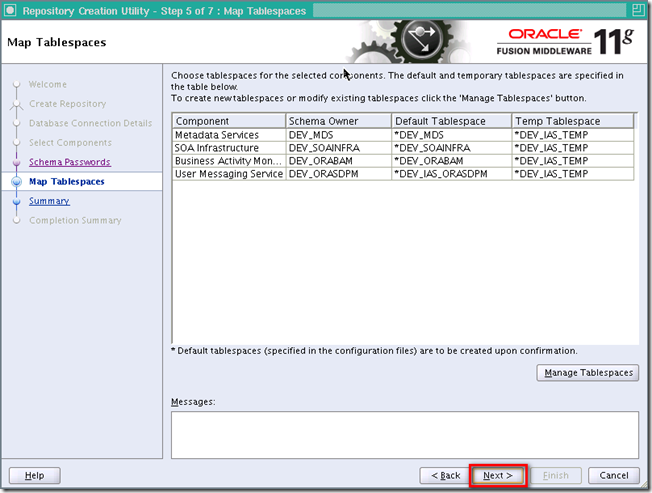Open the *DEV_ORABAM default tablespace cell
The image size is (652, 493).
point(452,161)
